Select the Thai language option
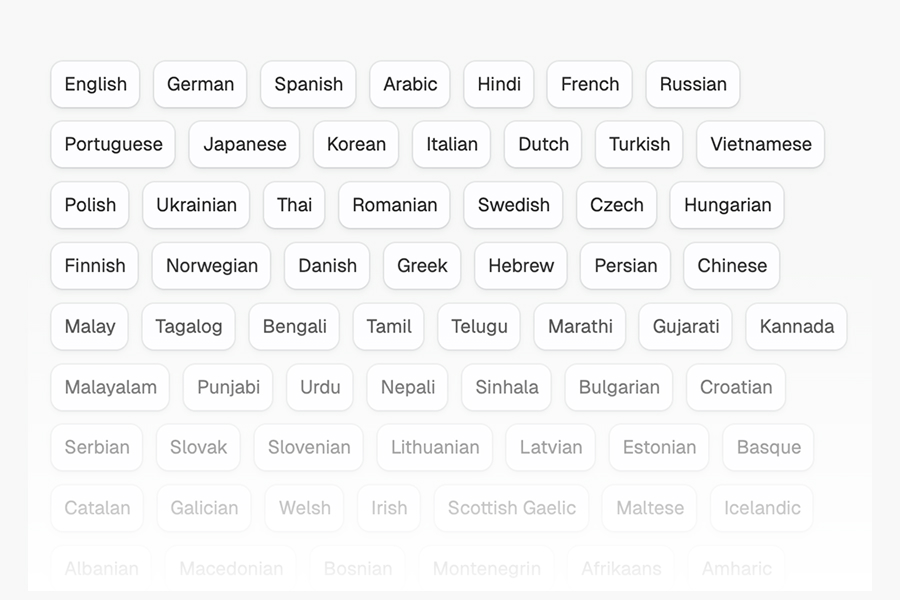Image resolution: width=900 pixels, height=600 pixels. coord(294,205)
